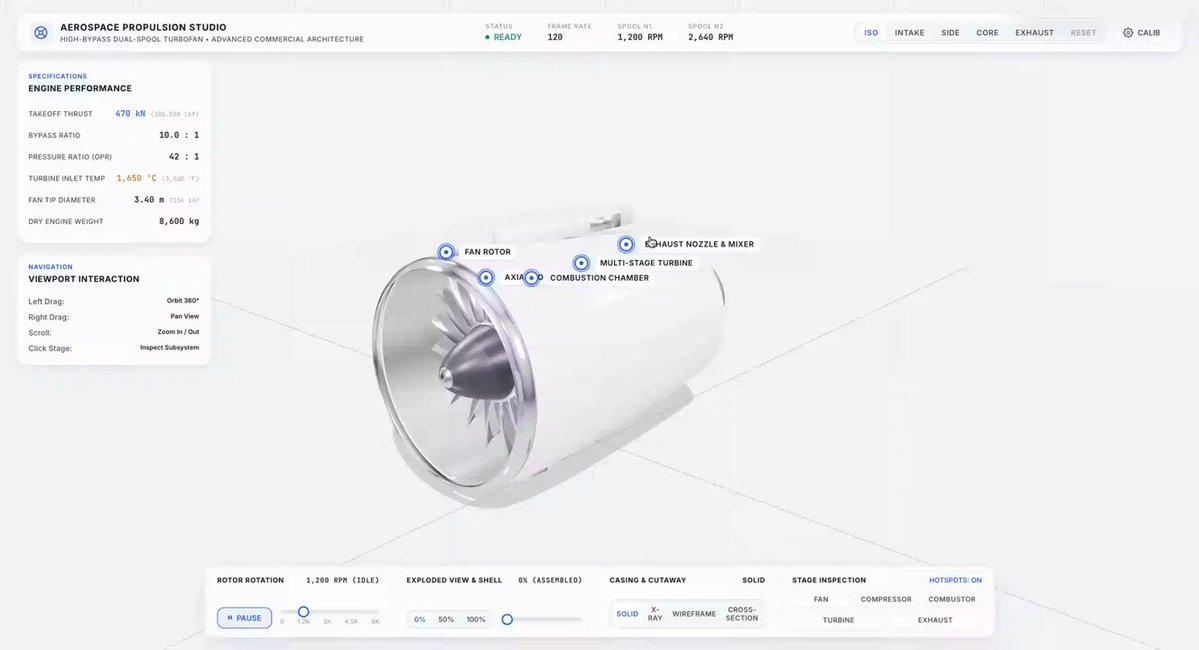The width and height of the screenshot is (1199, 650).
Task: Switch to the INTAKE camera view
Action: point(909,33)
